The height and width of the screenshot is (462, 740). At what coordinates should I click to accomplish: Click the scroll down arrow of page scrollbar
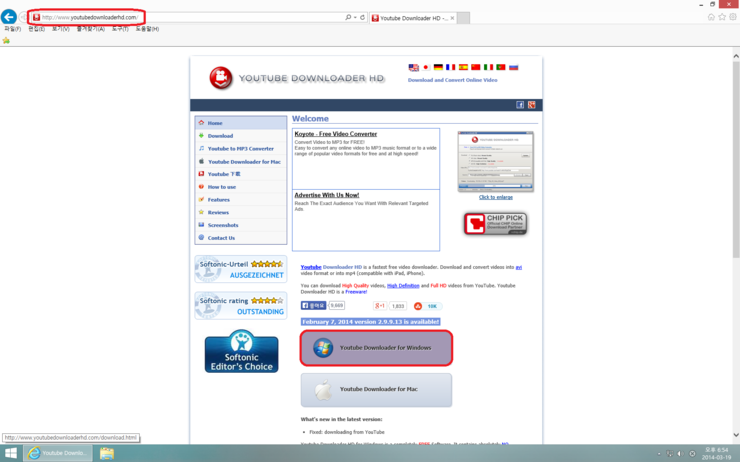[736, 435]
